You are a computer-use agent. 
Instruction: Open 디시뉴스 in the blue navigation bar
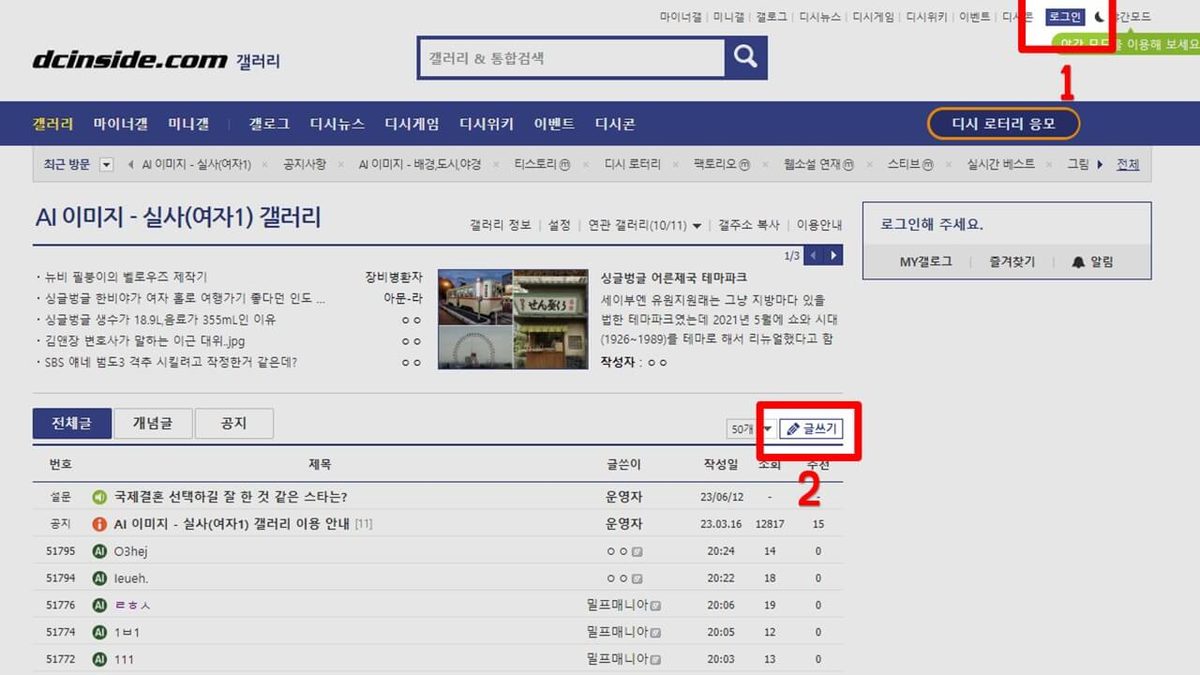click(337, 124)
